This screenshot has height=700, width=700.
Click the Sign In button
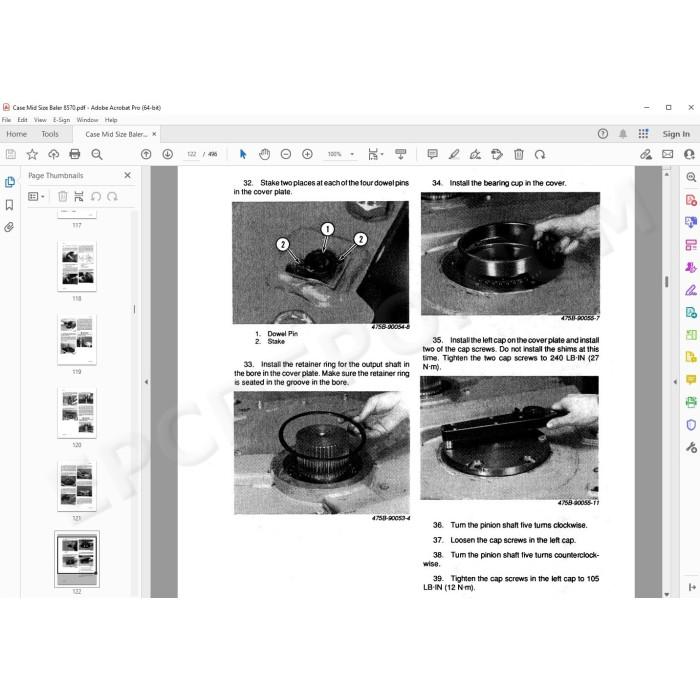(x=676, y=134)
